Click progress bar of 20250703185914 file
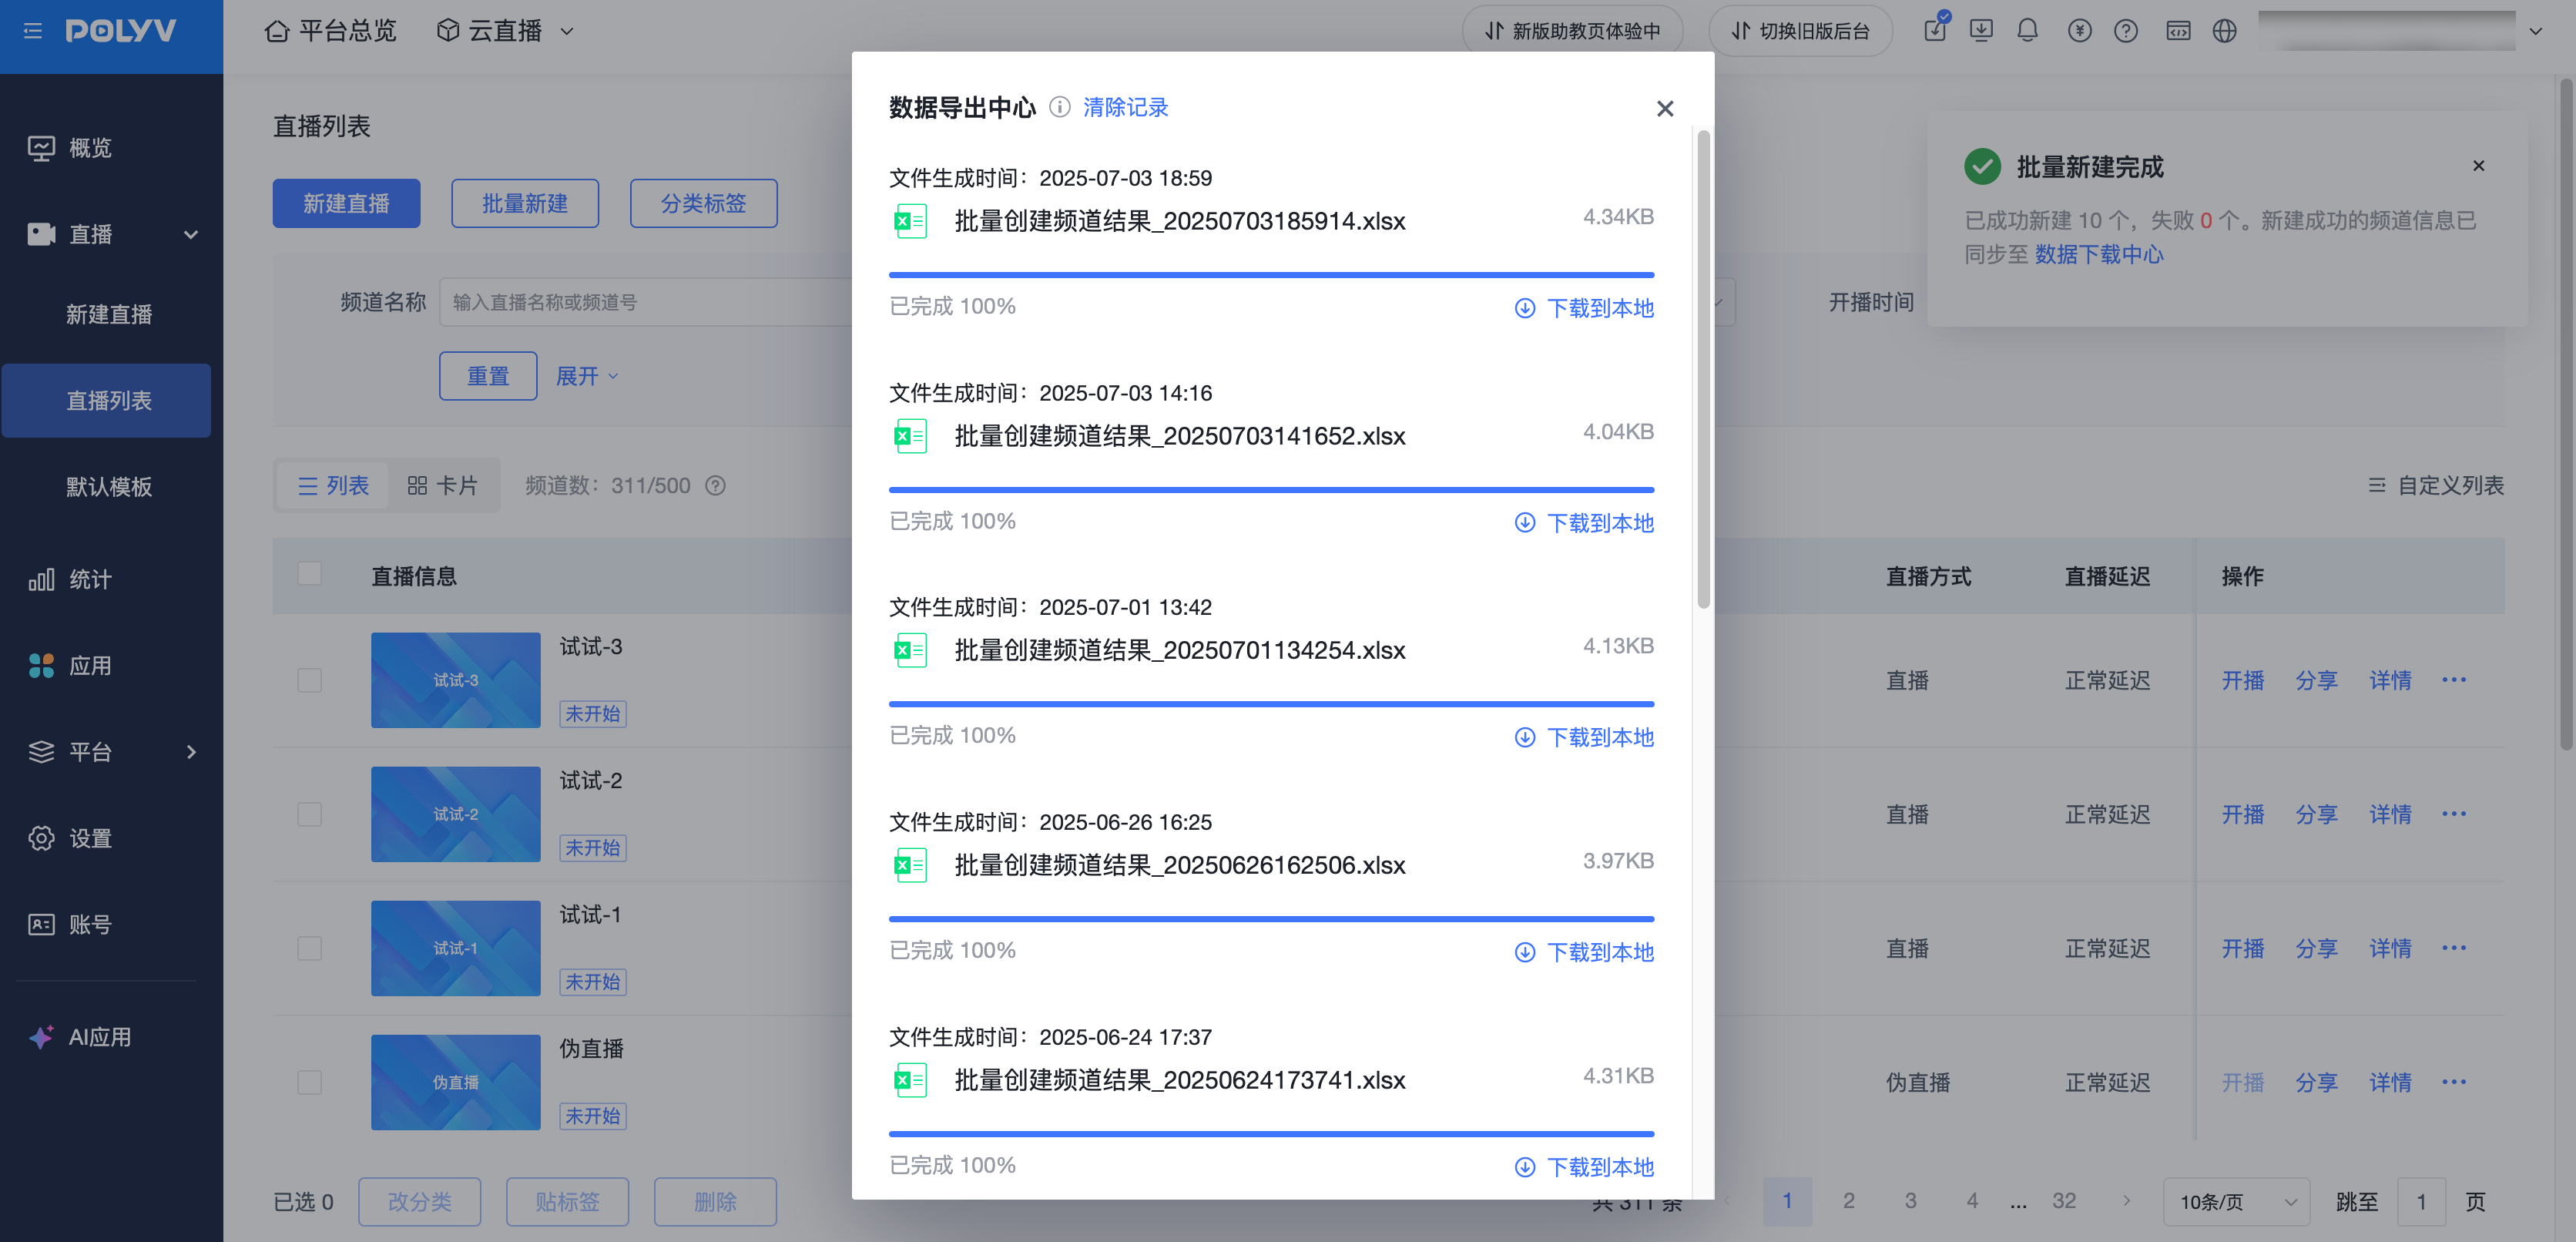This screenshot has width=2576, height=1242. point(1271,274)
